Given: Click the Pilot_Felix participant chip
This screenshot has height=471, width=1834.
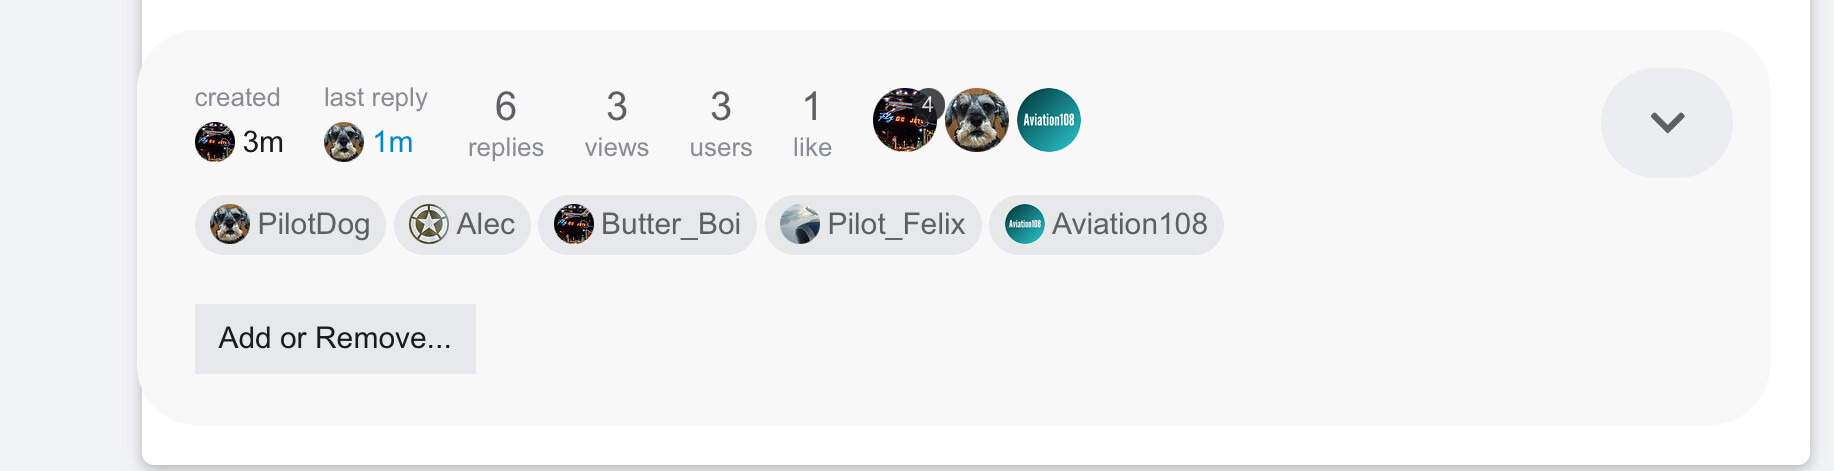Looking at the screenshot, I should [873, 225].
